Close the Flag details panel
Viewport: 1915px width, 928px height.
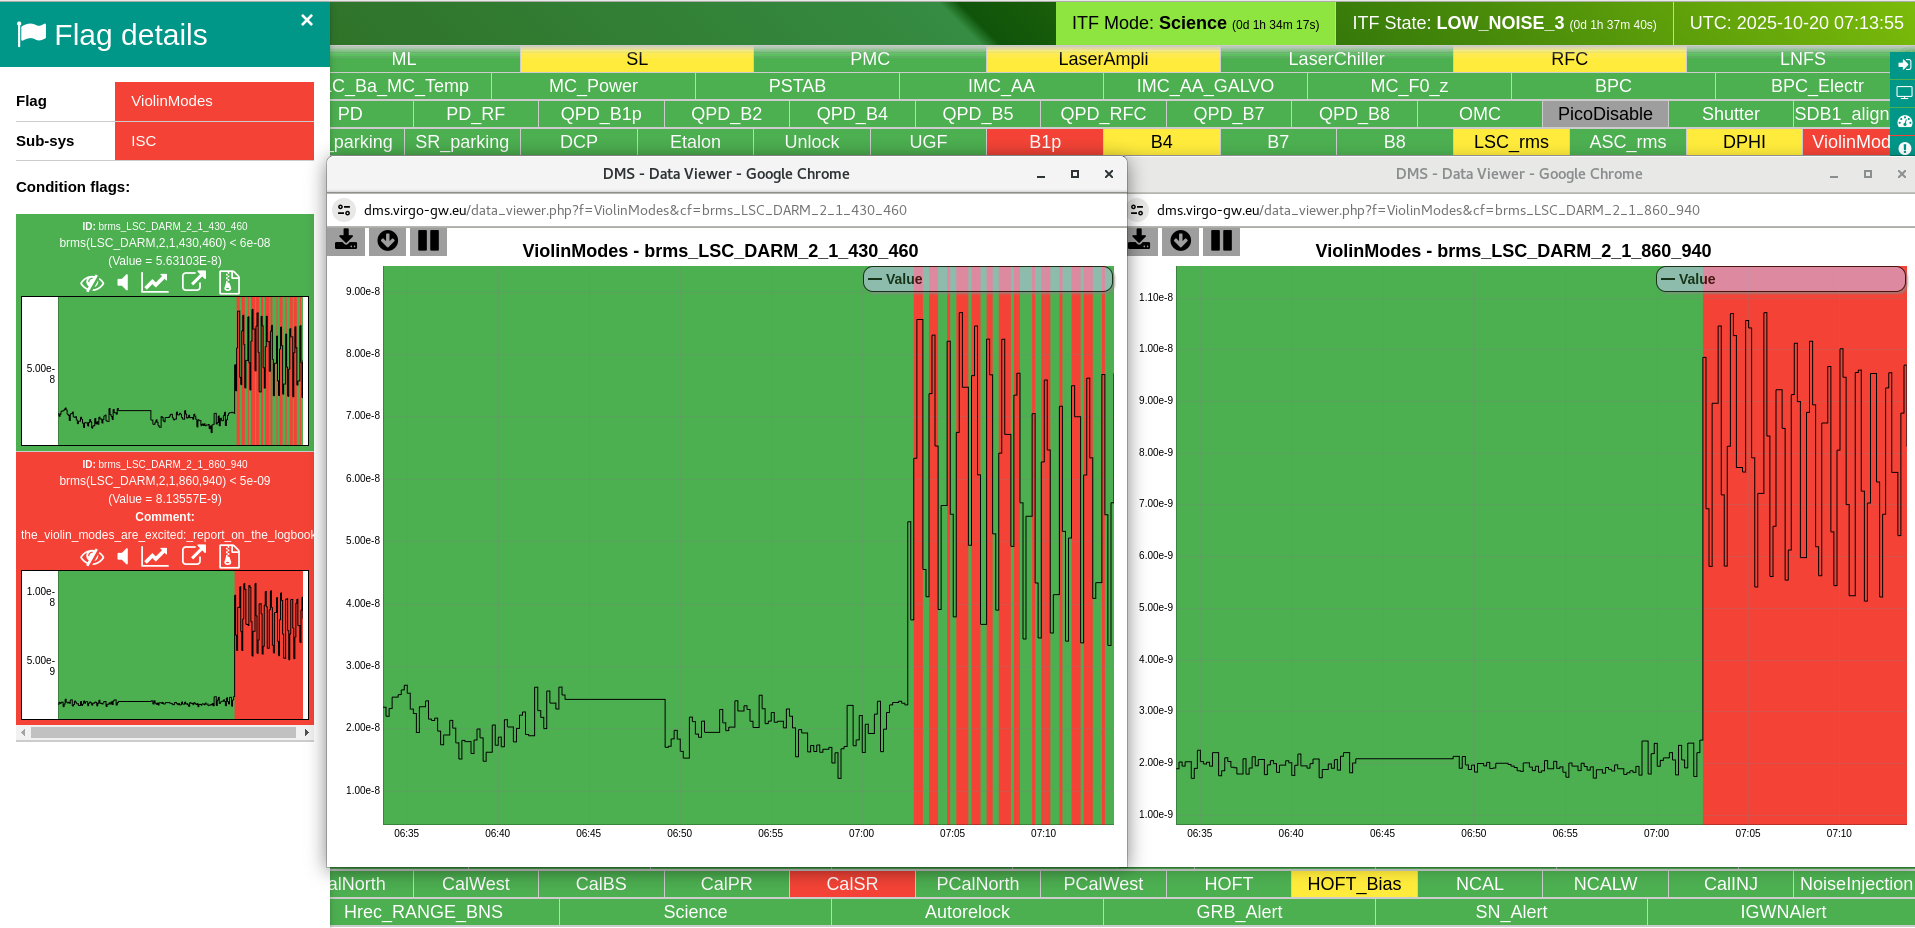coord(307,20)
